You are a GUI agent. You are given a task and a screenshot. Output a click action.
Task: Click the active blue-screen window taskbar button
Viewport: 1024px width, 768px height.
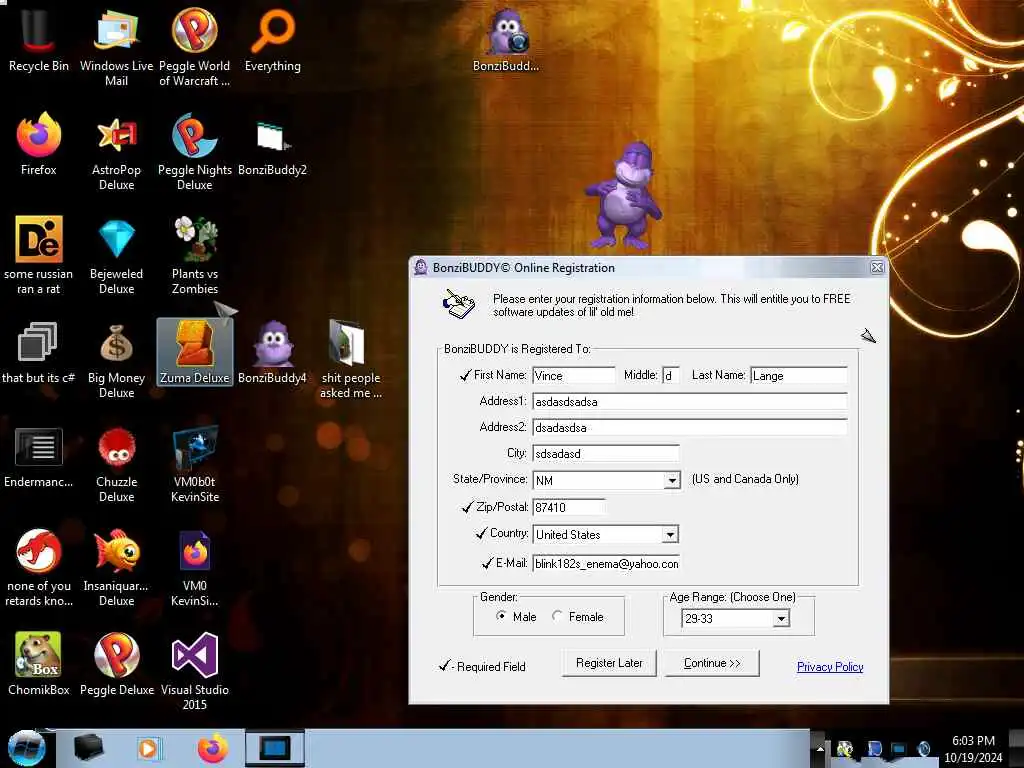(275, 748)
